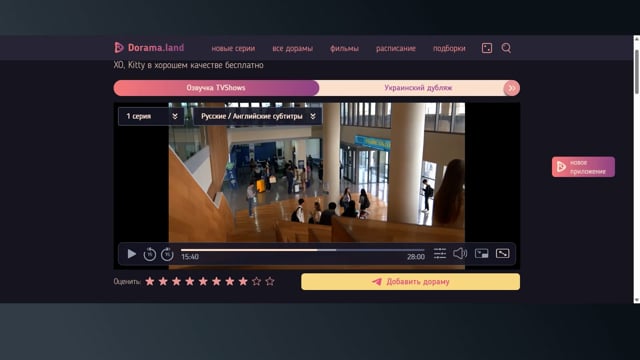
Task: Open расписание page
Action: (396, 49)
